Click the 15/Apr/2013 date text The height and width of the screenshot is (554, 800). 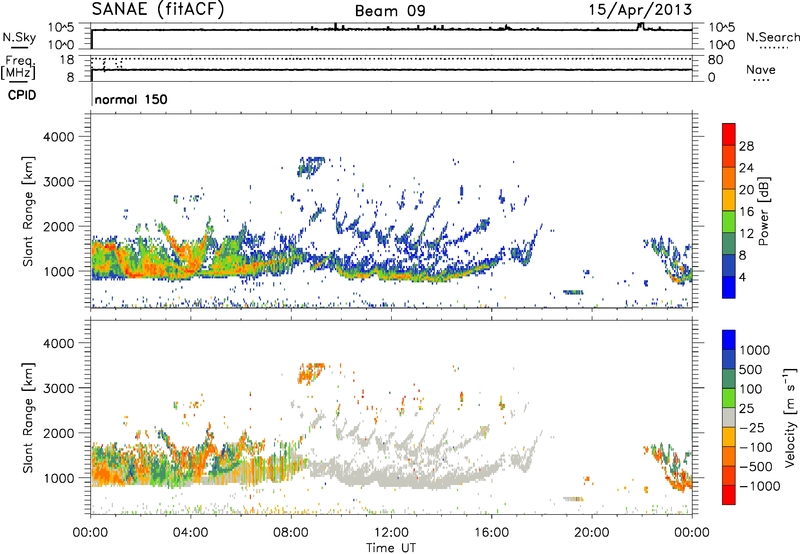tap(640, 10)
